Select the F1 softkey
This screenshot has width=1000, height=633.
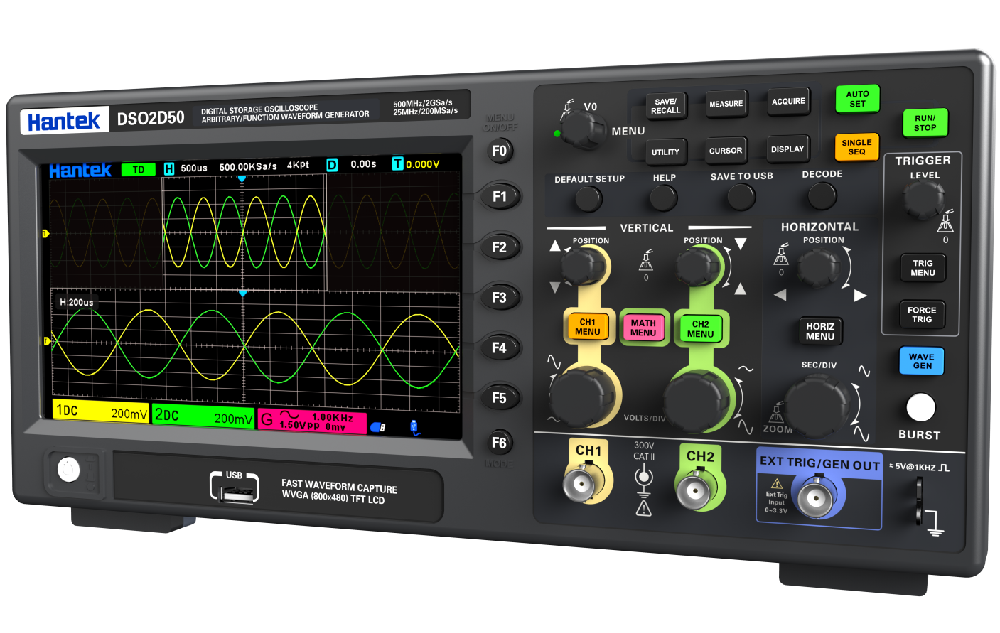(499, 196)
